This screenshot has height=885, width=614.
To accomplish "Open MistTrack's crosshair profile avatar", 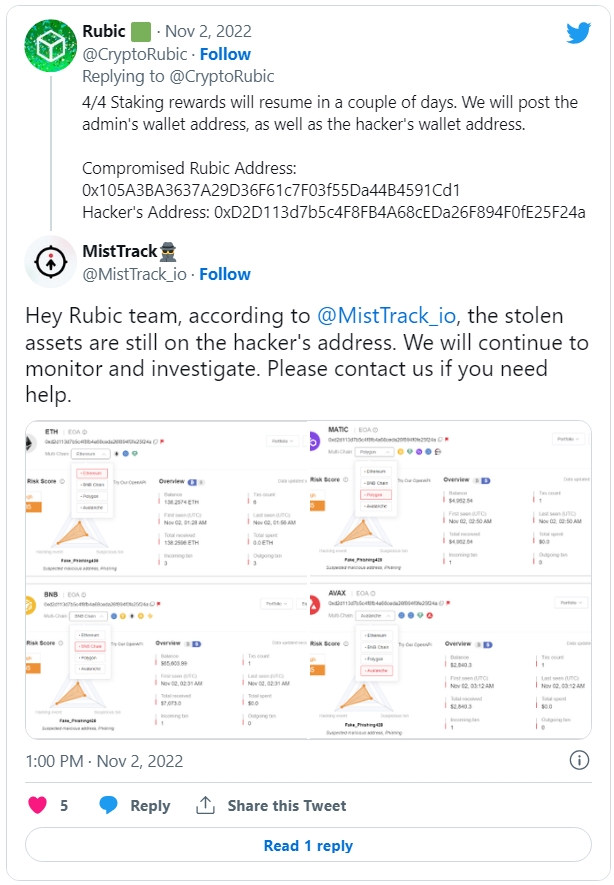I will click(x=51, y=262).
